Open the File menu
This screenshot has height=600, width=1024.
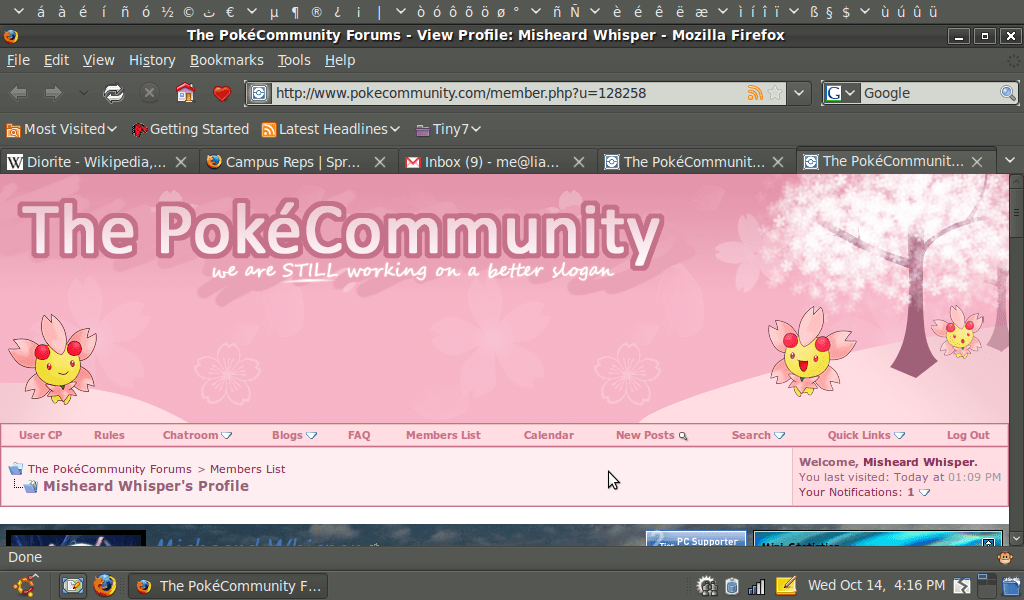18,60
